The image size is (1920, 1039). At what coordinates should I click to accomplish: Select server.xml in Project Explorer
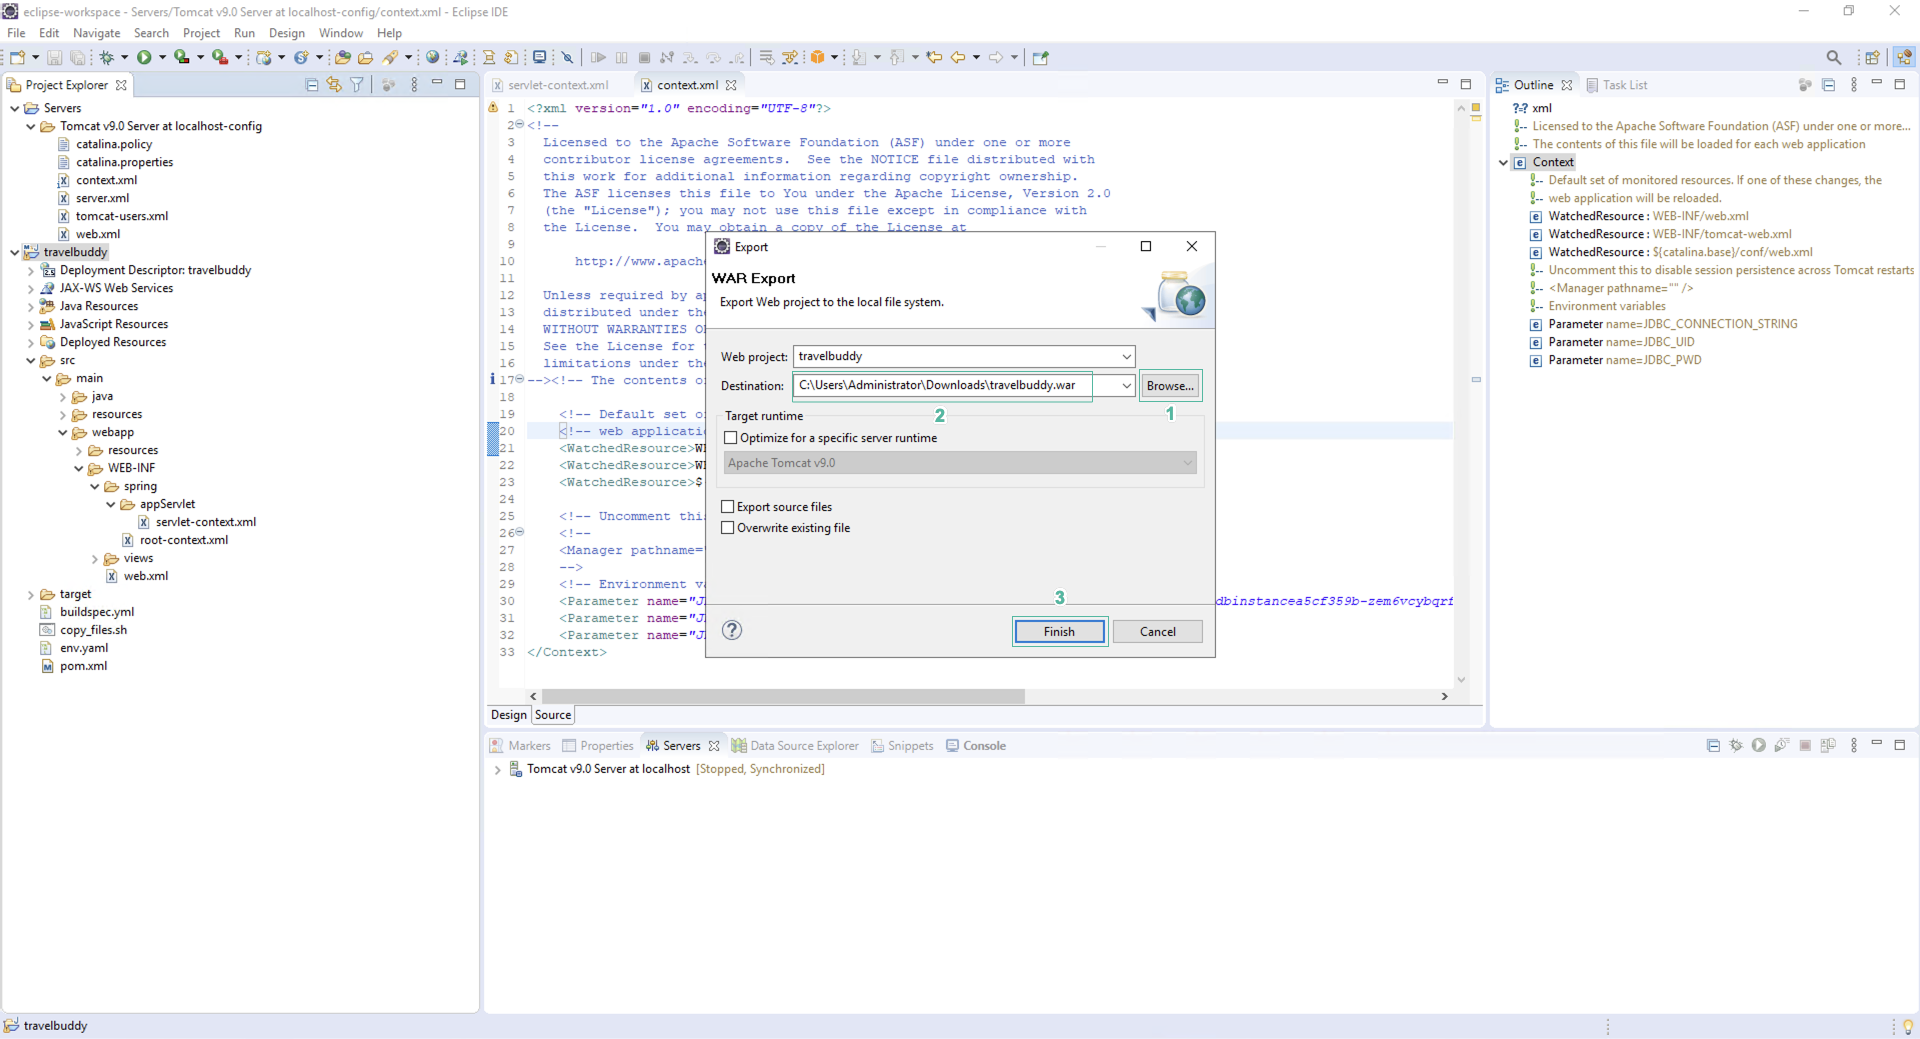pos(102,198)
